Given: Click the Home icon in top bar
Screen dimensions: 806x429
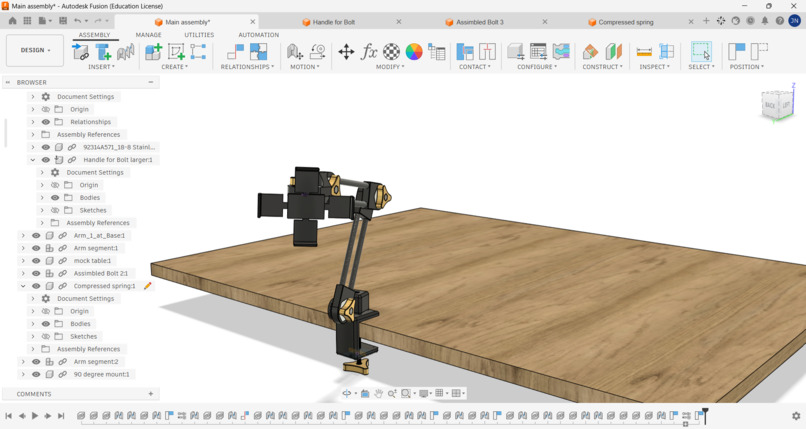Looking at the screenshot, I should 12,21.
